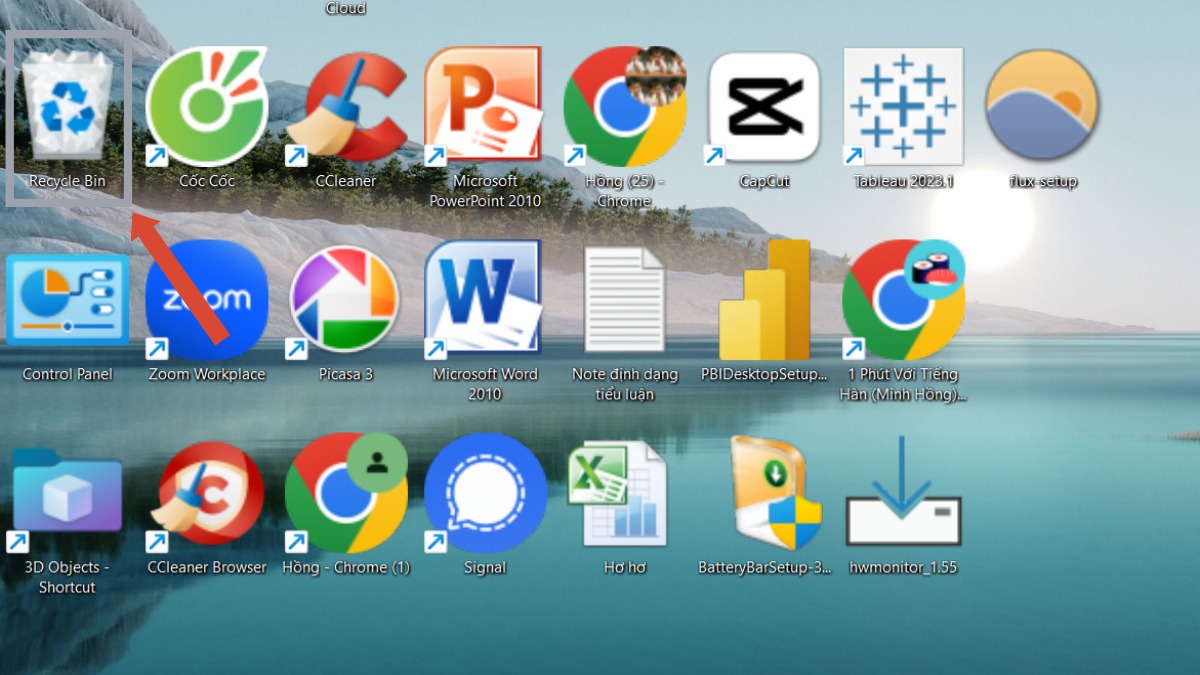Click the "Tableau 2023.1" label text
The width and height of the screenshot is (1200, 675).
pos(903,181)
